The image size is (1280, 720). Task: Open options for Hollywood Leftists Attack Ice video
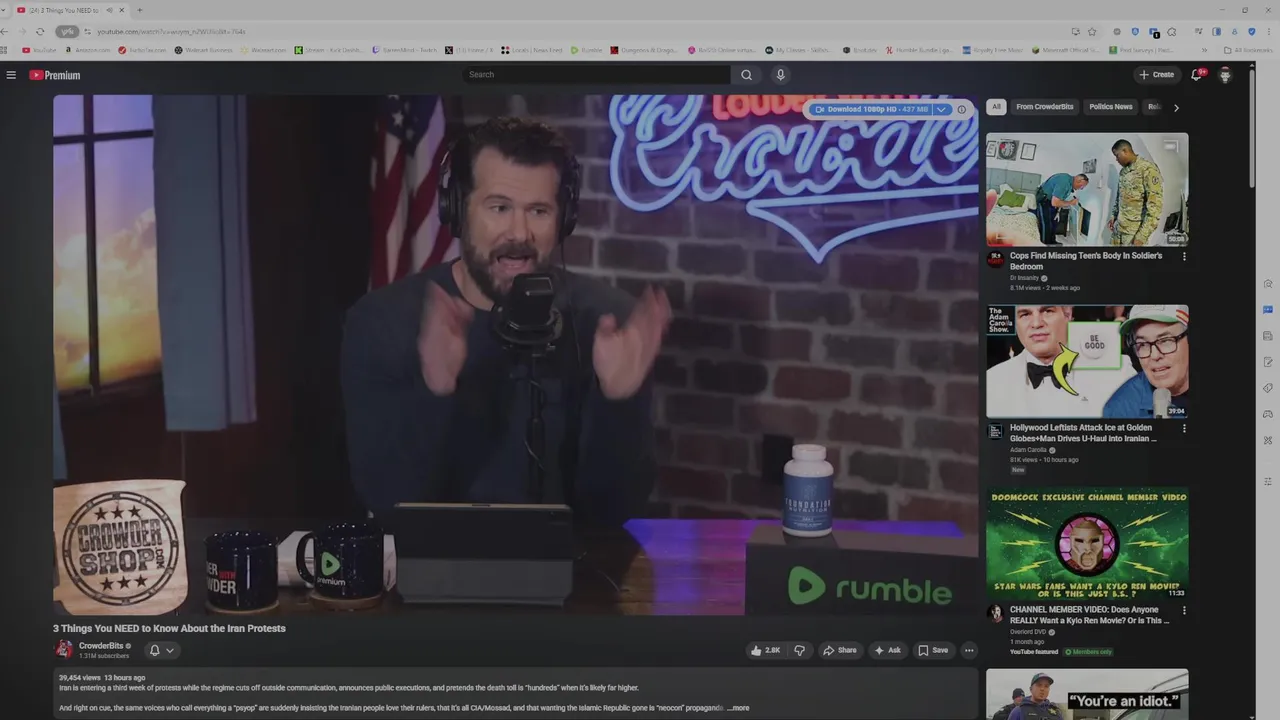(x=1184, y=428)
